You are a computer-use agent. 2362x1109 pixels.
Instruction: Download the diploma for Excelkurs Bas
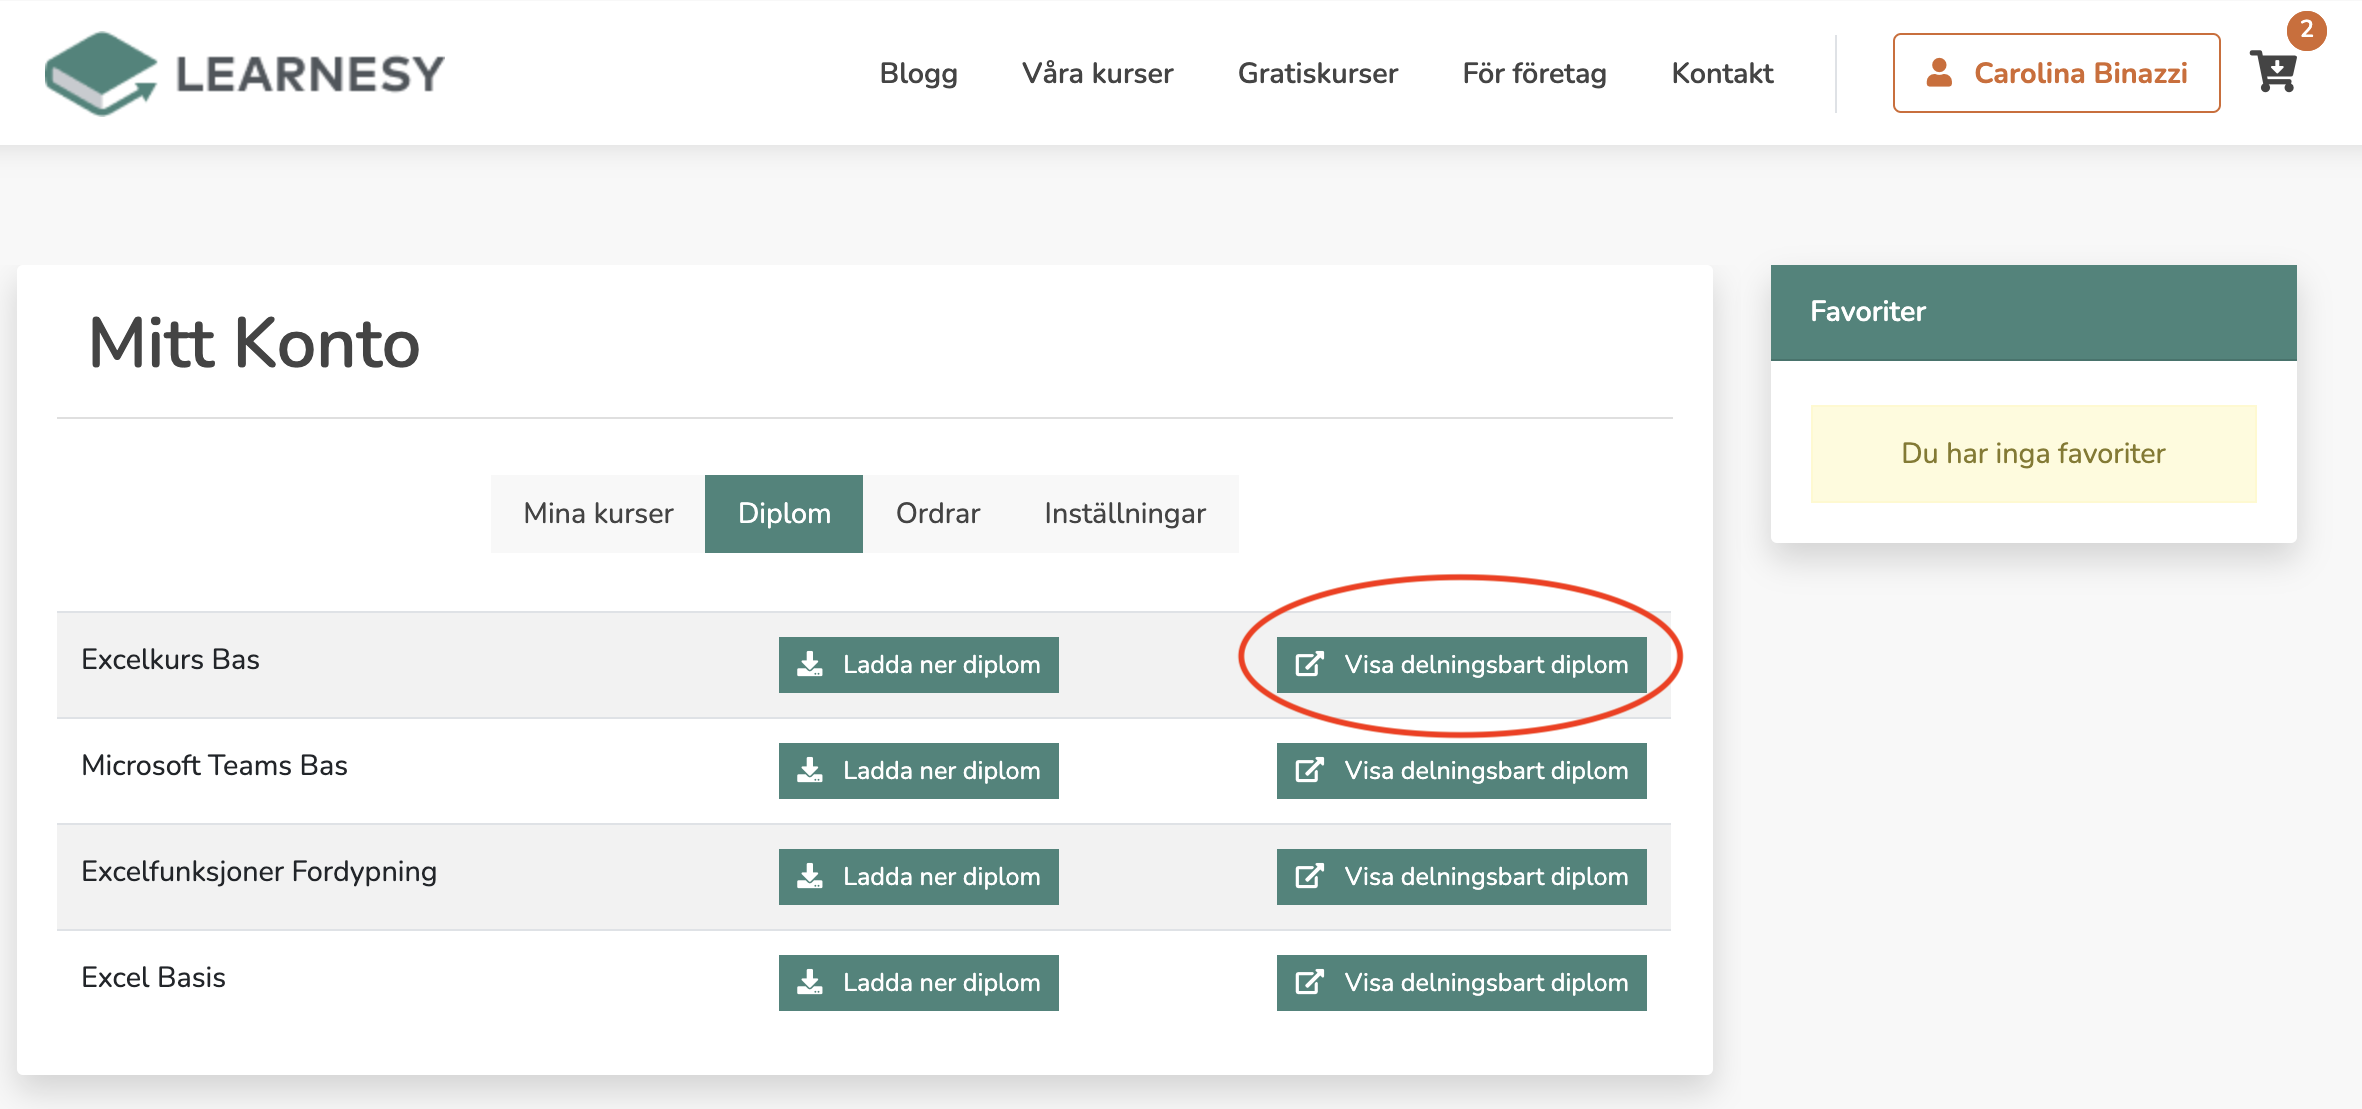(x=918, y=665)
